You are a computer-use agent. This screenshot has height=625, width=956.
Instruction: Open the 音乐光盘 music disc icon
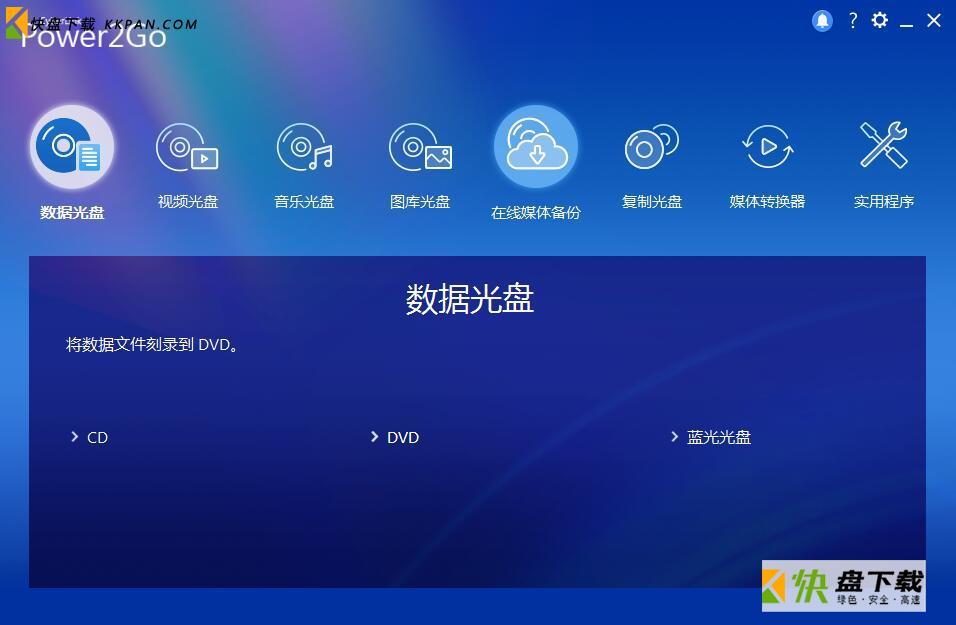304,147
